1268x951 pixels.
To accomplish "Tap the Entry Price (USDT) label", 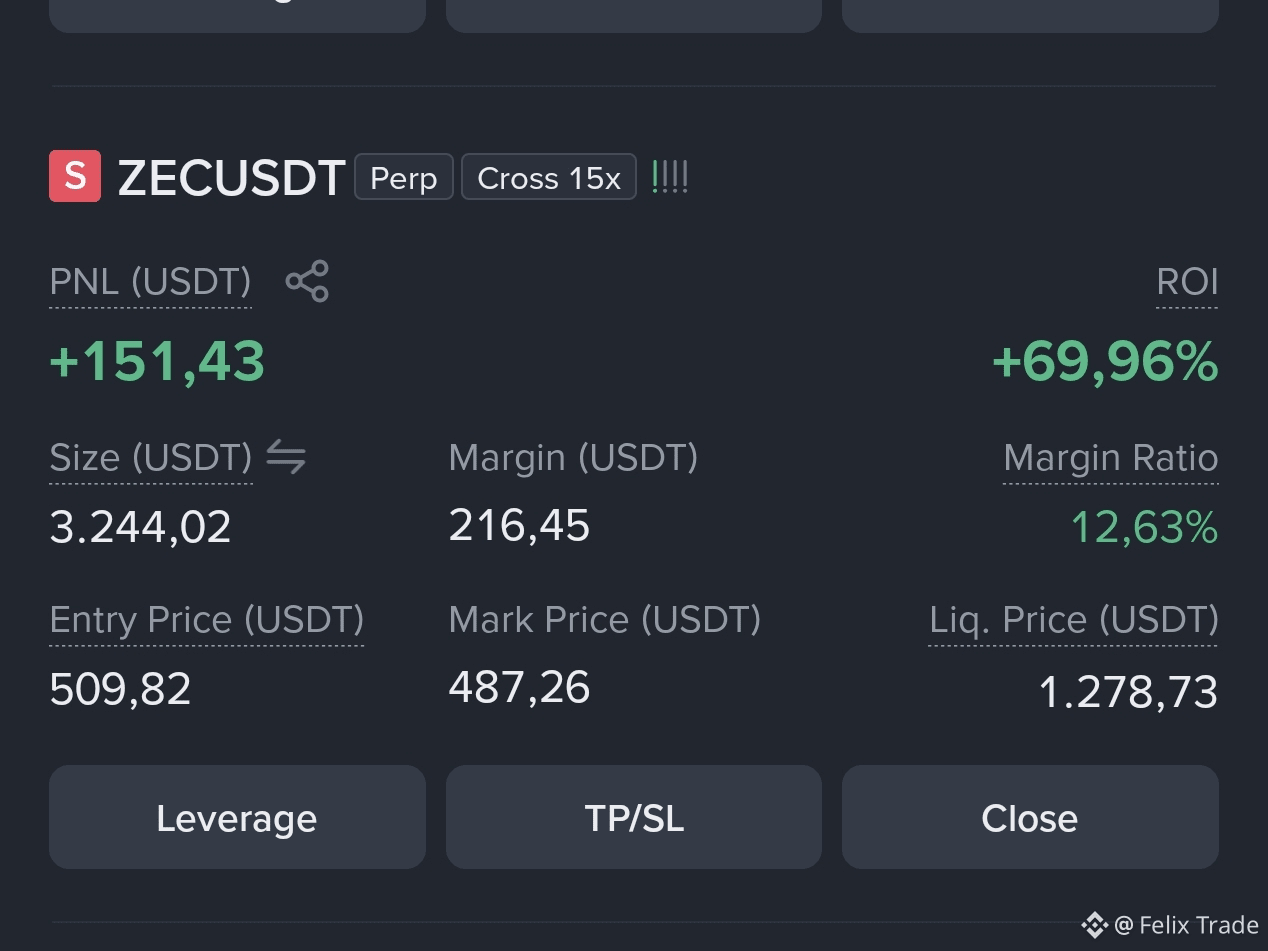I will [207, 620].
